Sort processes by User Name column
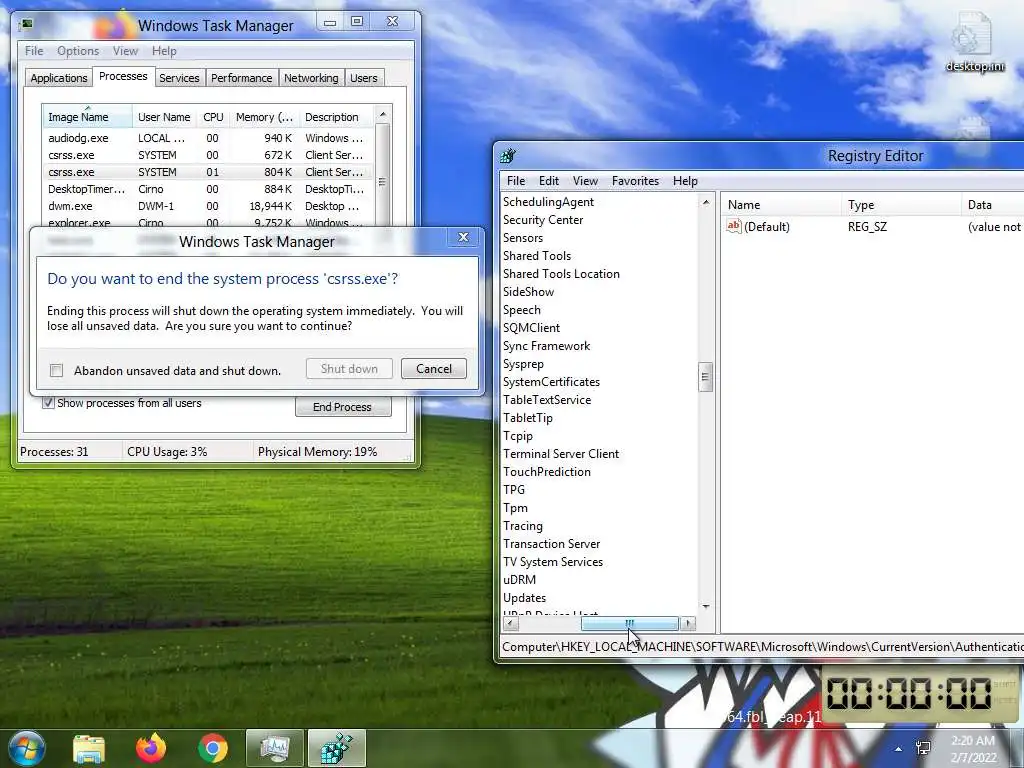The height and width of the screenshot is (768, 1024). pos(164,117)
